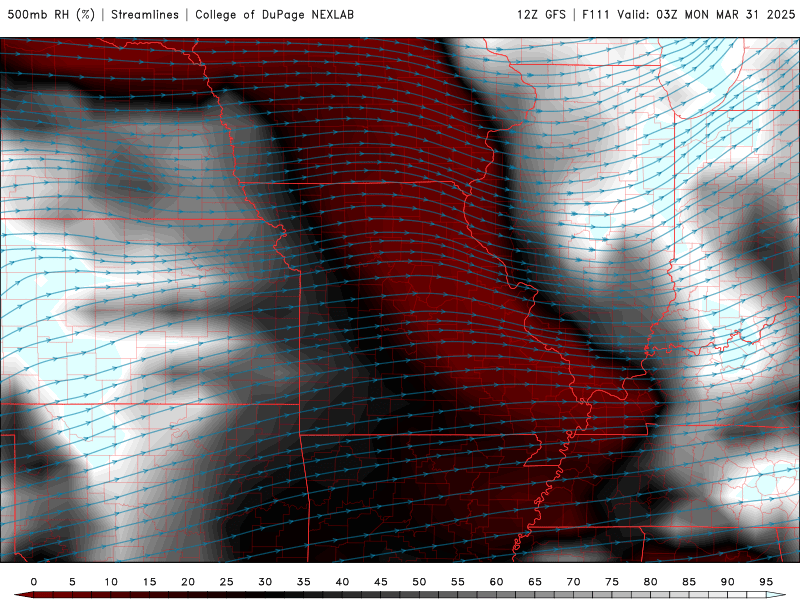Click the 50 label on the color scale
Viewport: 800px width, 600px height.
coord(419,582)
